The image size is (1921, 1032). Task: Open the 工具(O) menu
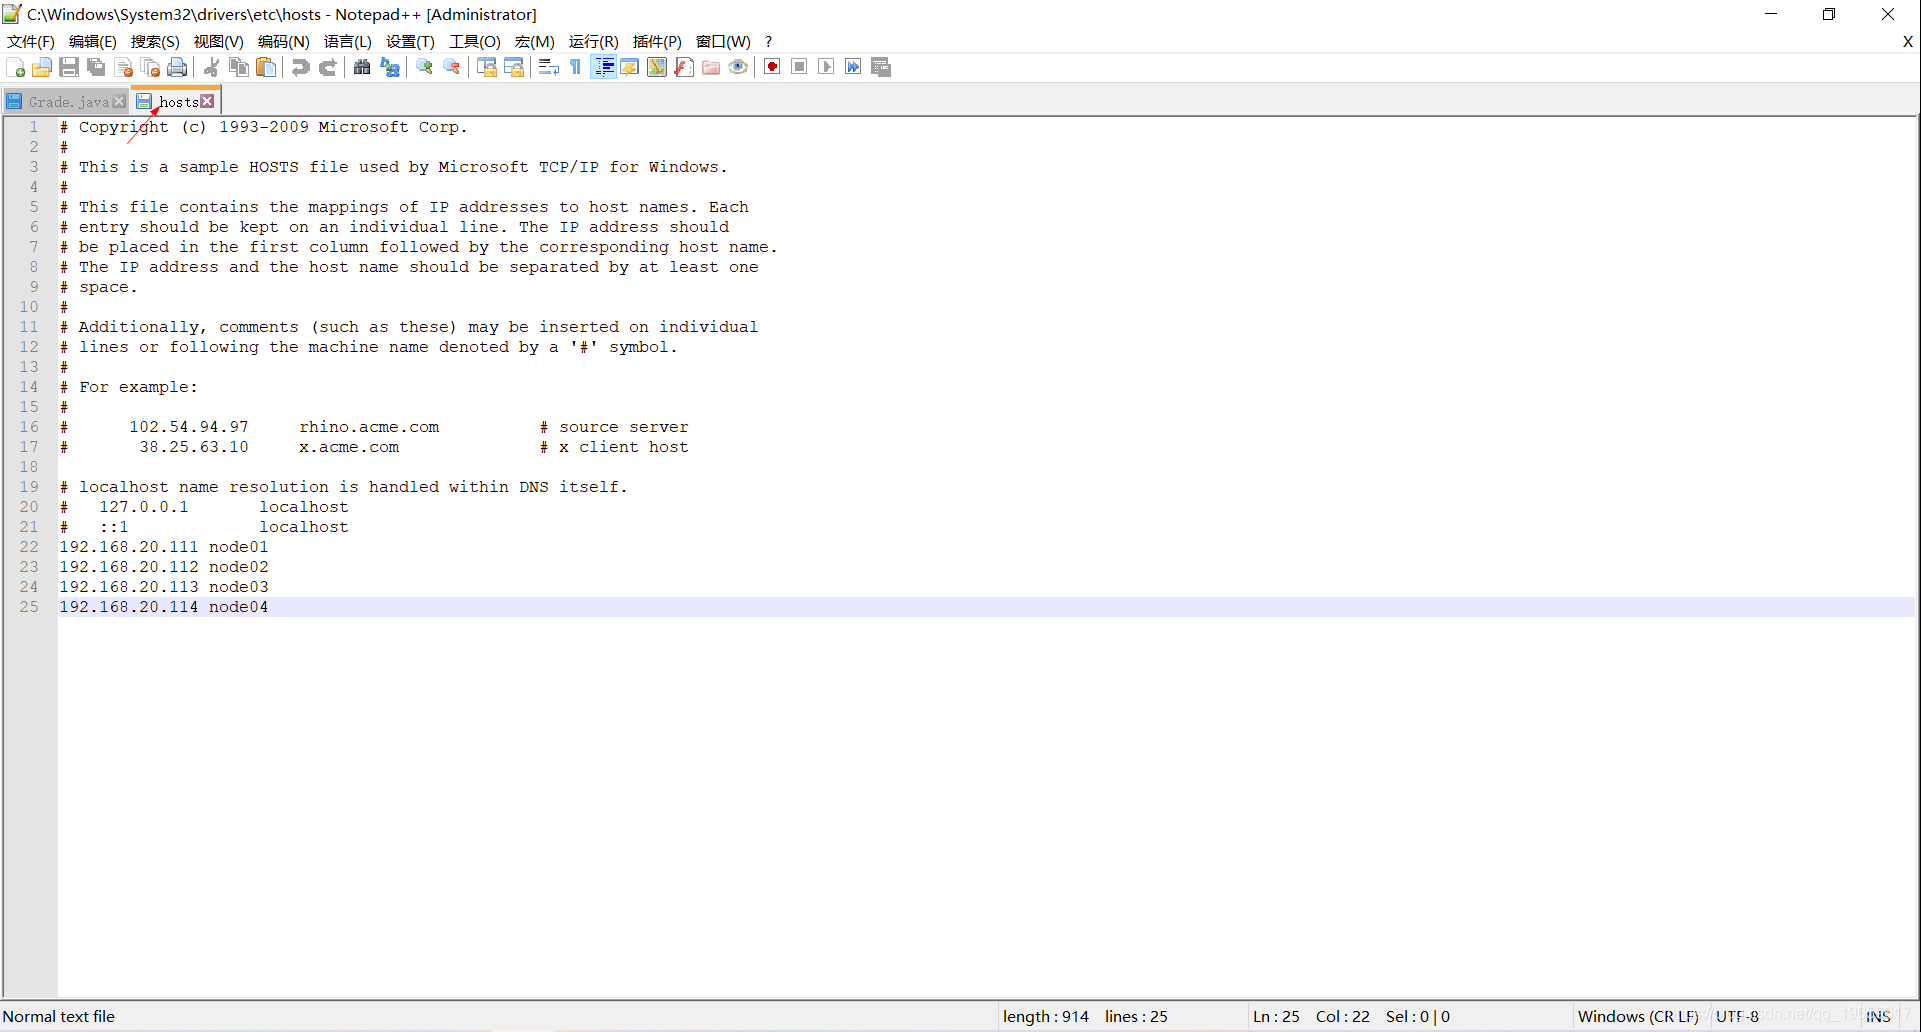pyautogui.click(x=474, y=41)
